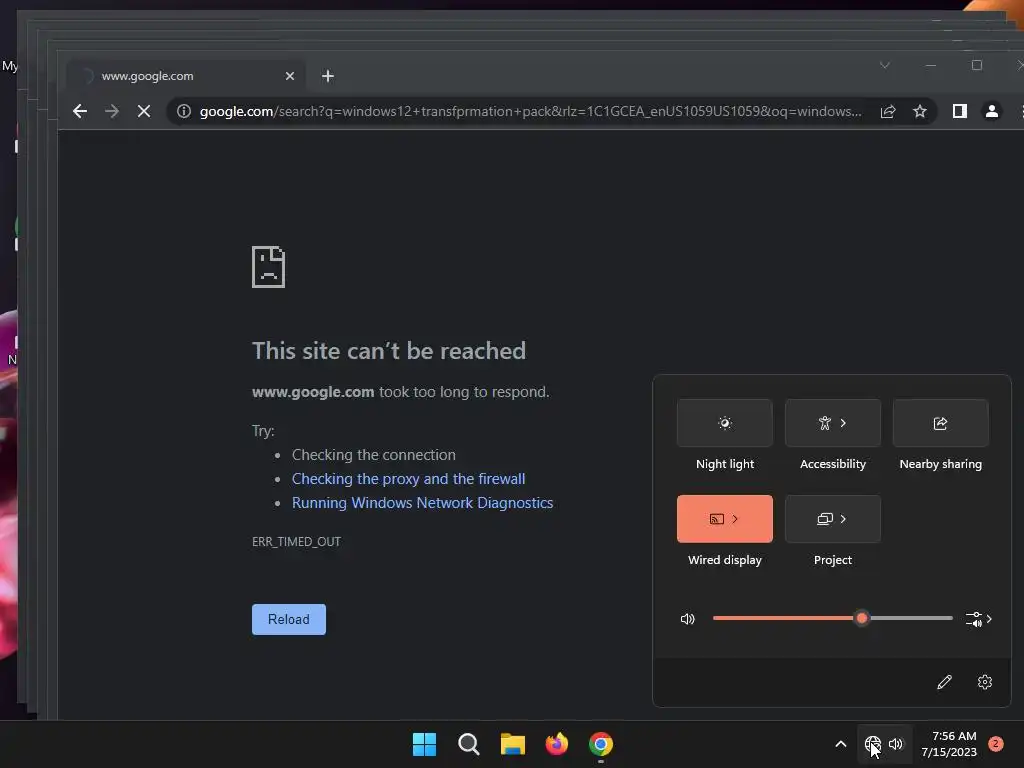Open a new tab with plus button

(x=328, y=76)
